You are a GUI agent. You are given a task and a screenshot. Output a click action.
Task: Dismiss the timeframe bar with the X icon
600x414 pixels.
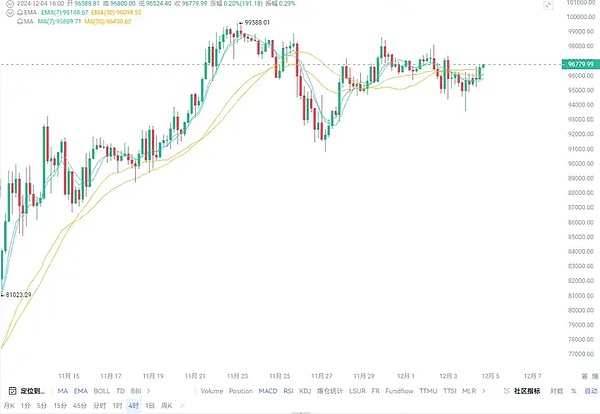tap(182, 405)
